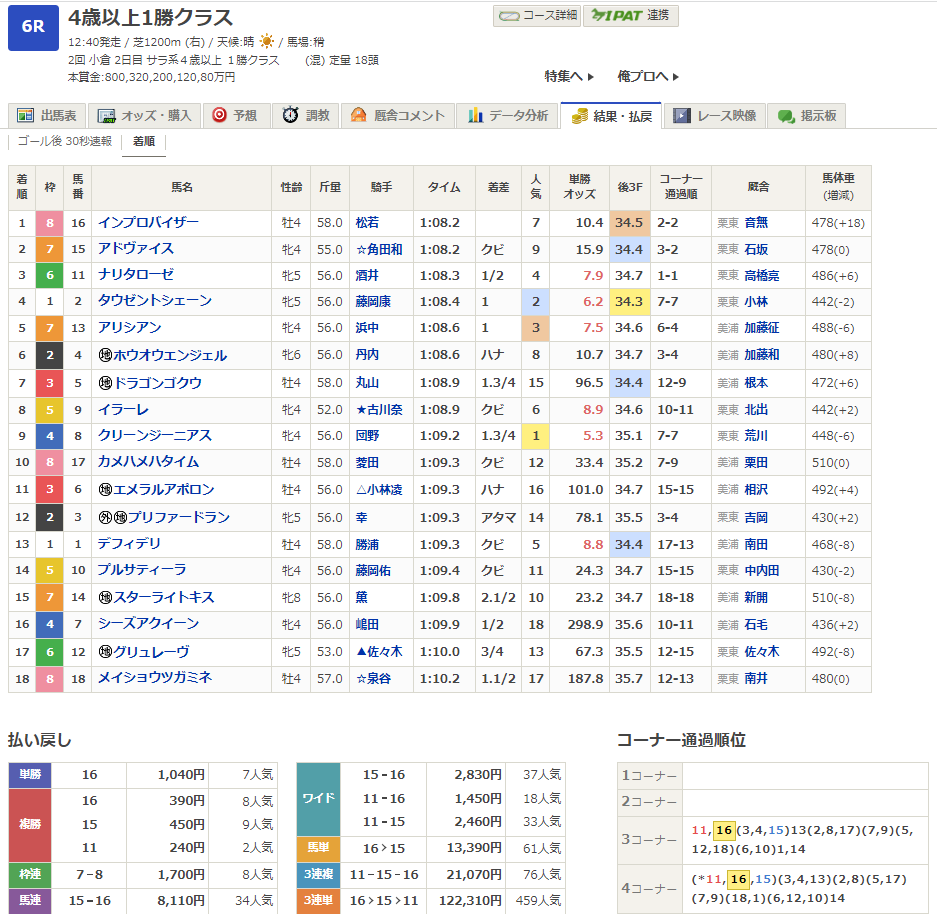The height and width of the screenshot is (914, 937).
Task: Click the 出馬表 tab table icon
Action: pos(25,116)
